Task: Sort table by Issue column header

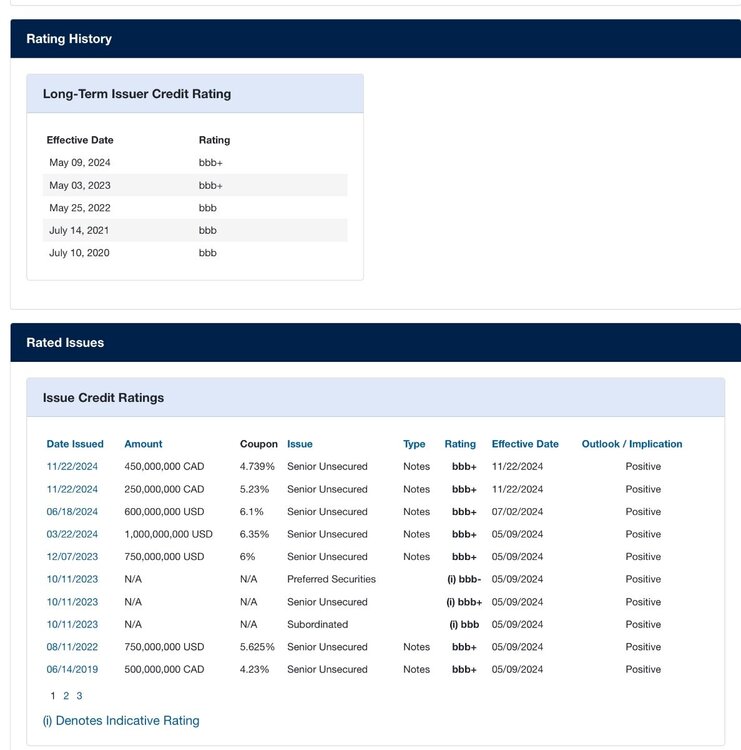Action: click(x=299, y=444)
